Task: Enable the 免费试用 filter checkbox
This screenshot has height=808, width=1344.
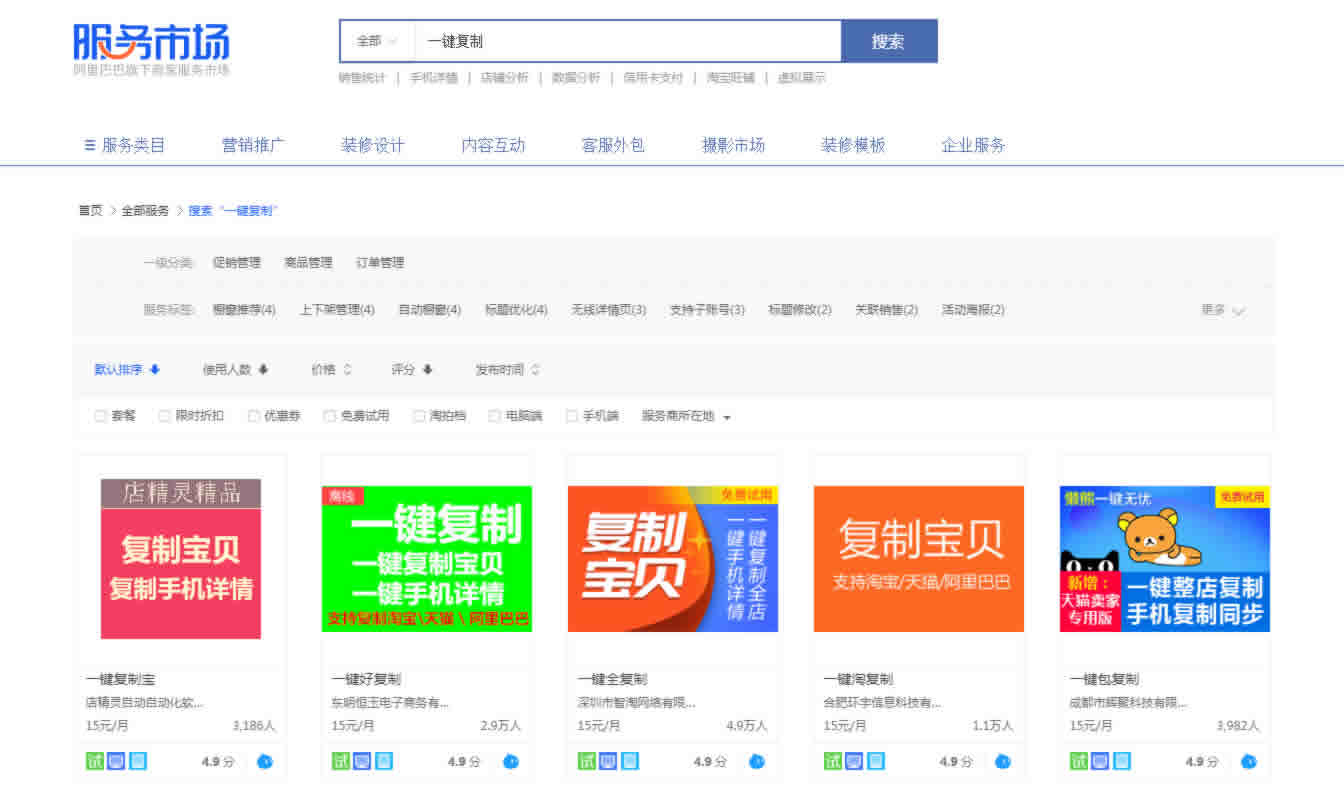Action: click(330, 415)
